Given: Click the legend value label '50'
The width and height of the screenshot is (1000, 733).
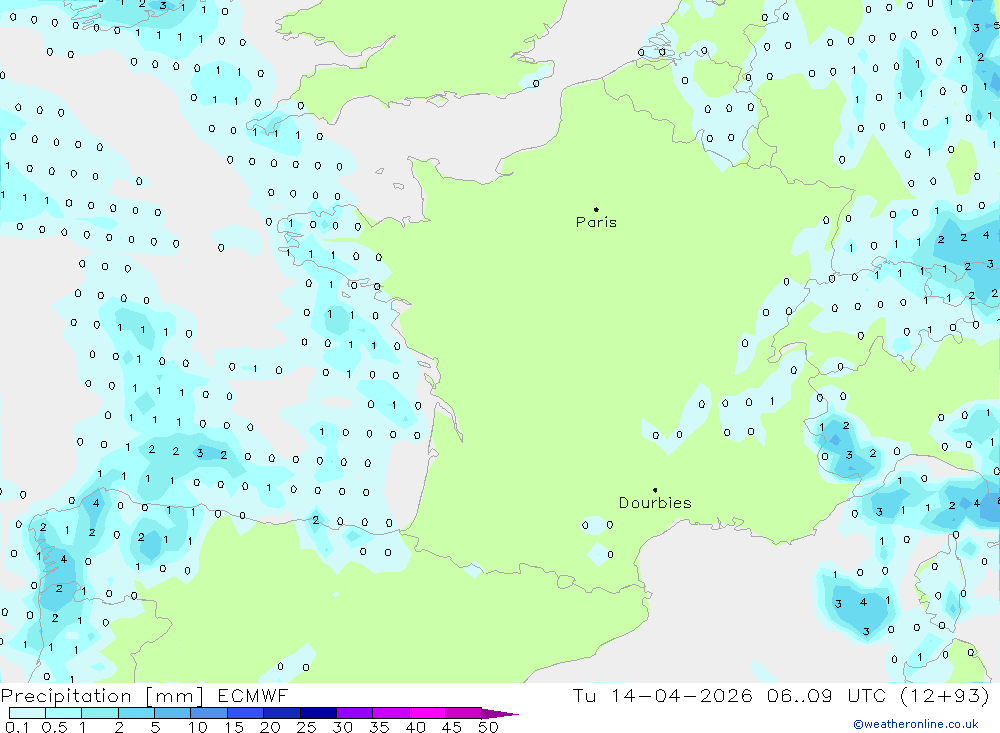Looking at the screenshot, I should (x=488, y=727).
